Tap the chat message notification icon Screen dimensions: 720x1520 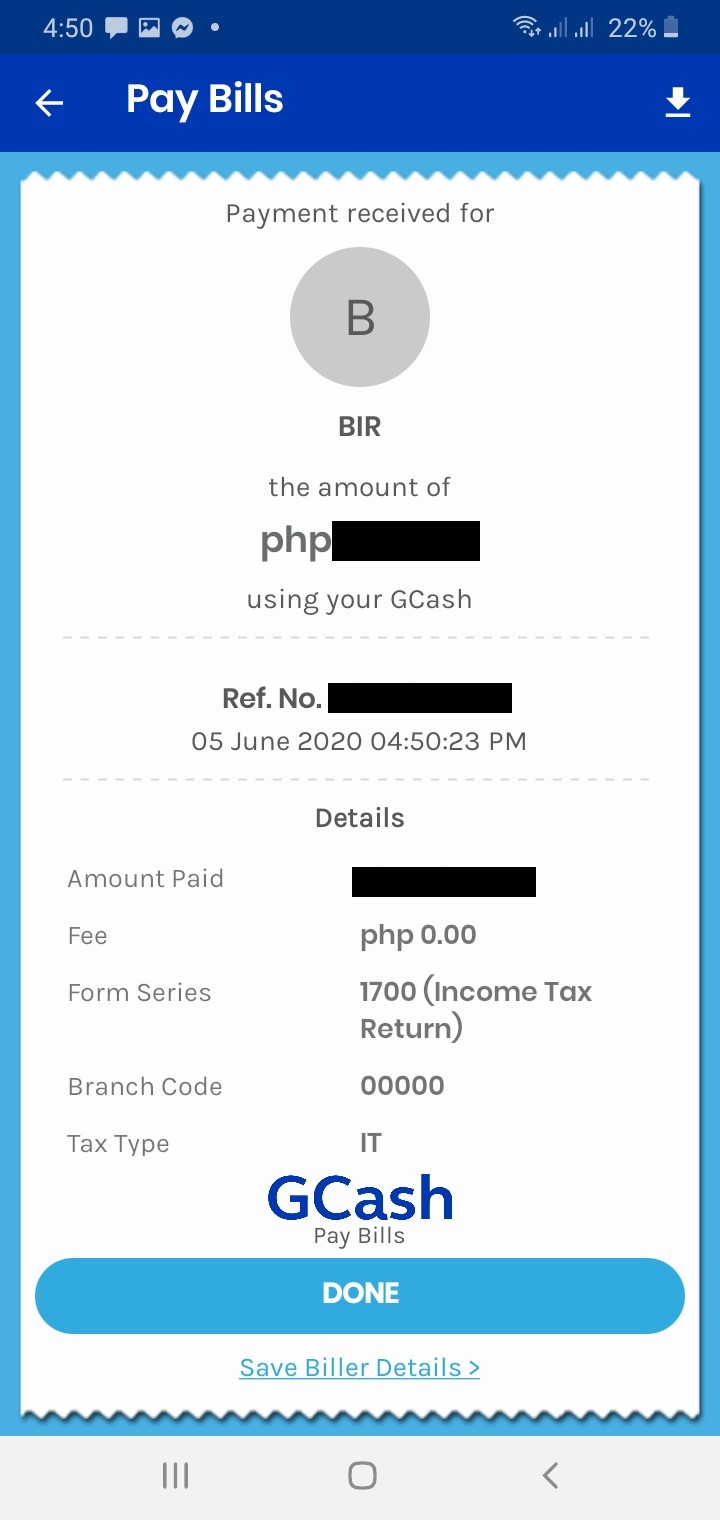(116, 27)
